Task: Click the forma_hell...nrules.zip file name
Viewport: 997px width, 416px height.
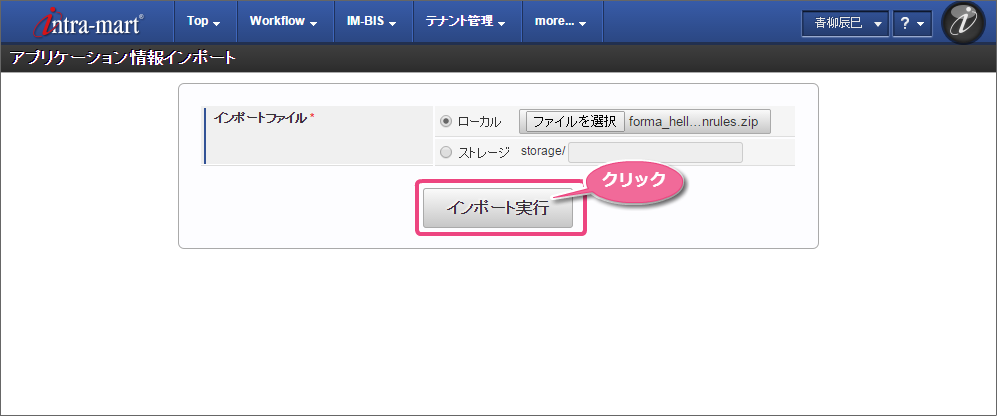Action: click(694, 121)
